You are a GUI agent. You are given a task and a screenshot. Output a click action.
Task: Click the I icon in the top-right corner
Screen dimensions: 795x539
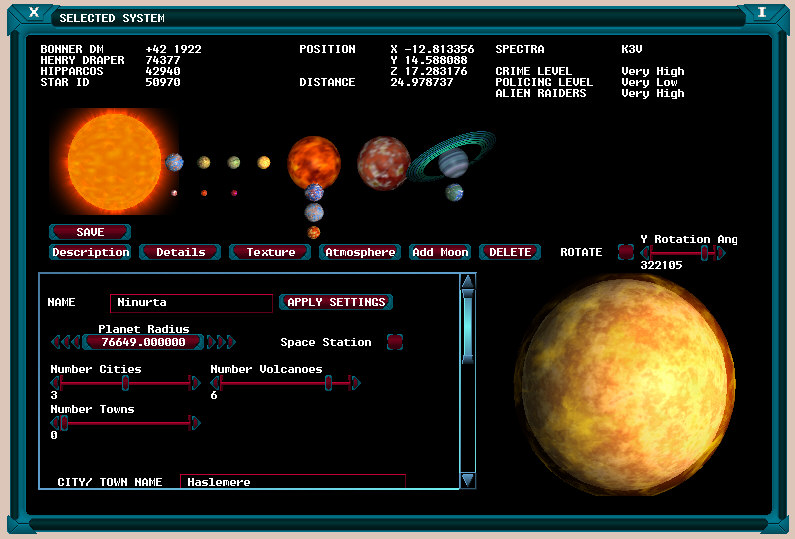coord(761,13)
